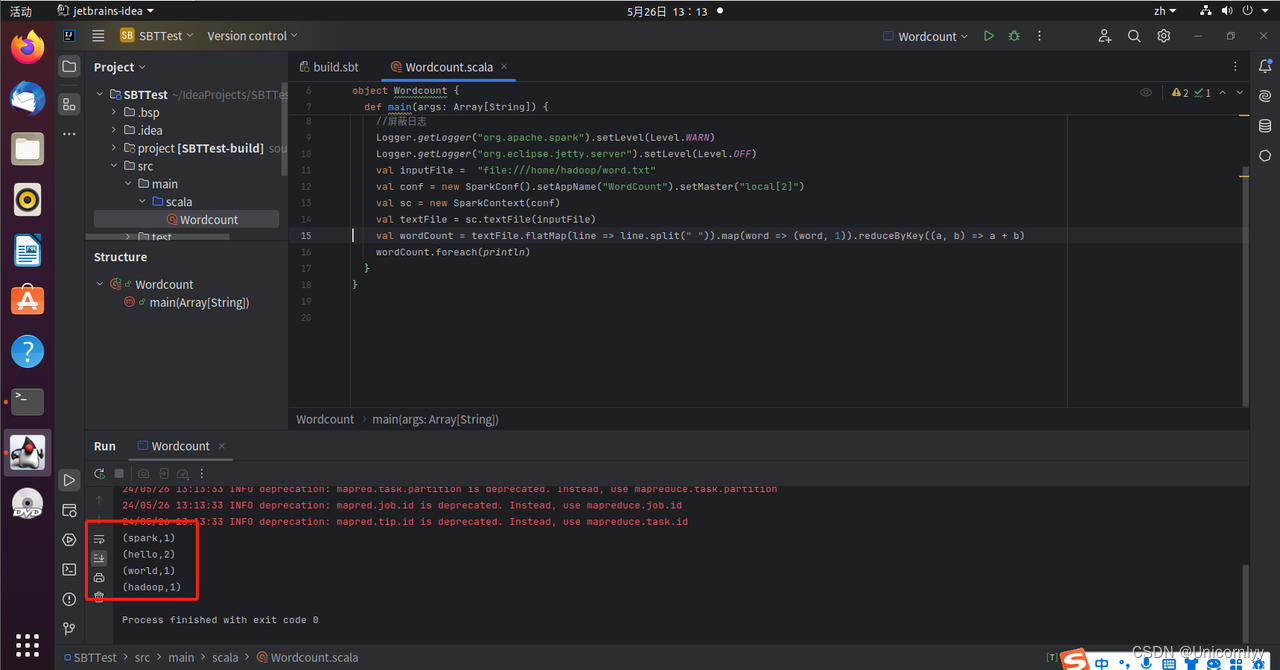Open Project view mode dropdown
Screen dimensions: 1280x670
click(x=120, y=67)
